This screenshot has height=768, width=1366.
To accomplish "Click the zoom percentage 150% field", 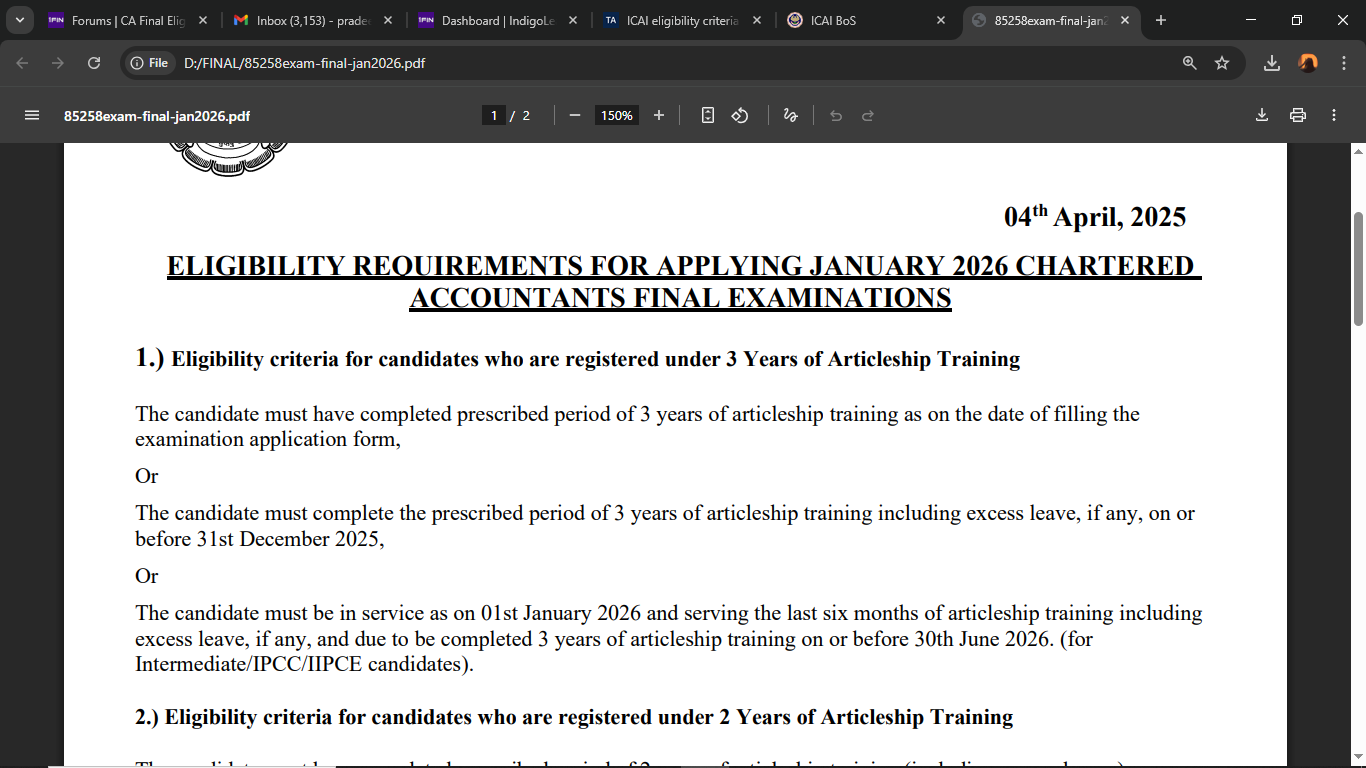I will point(617,116).
